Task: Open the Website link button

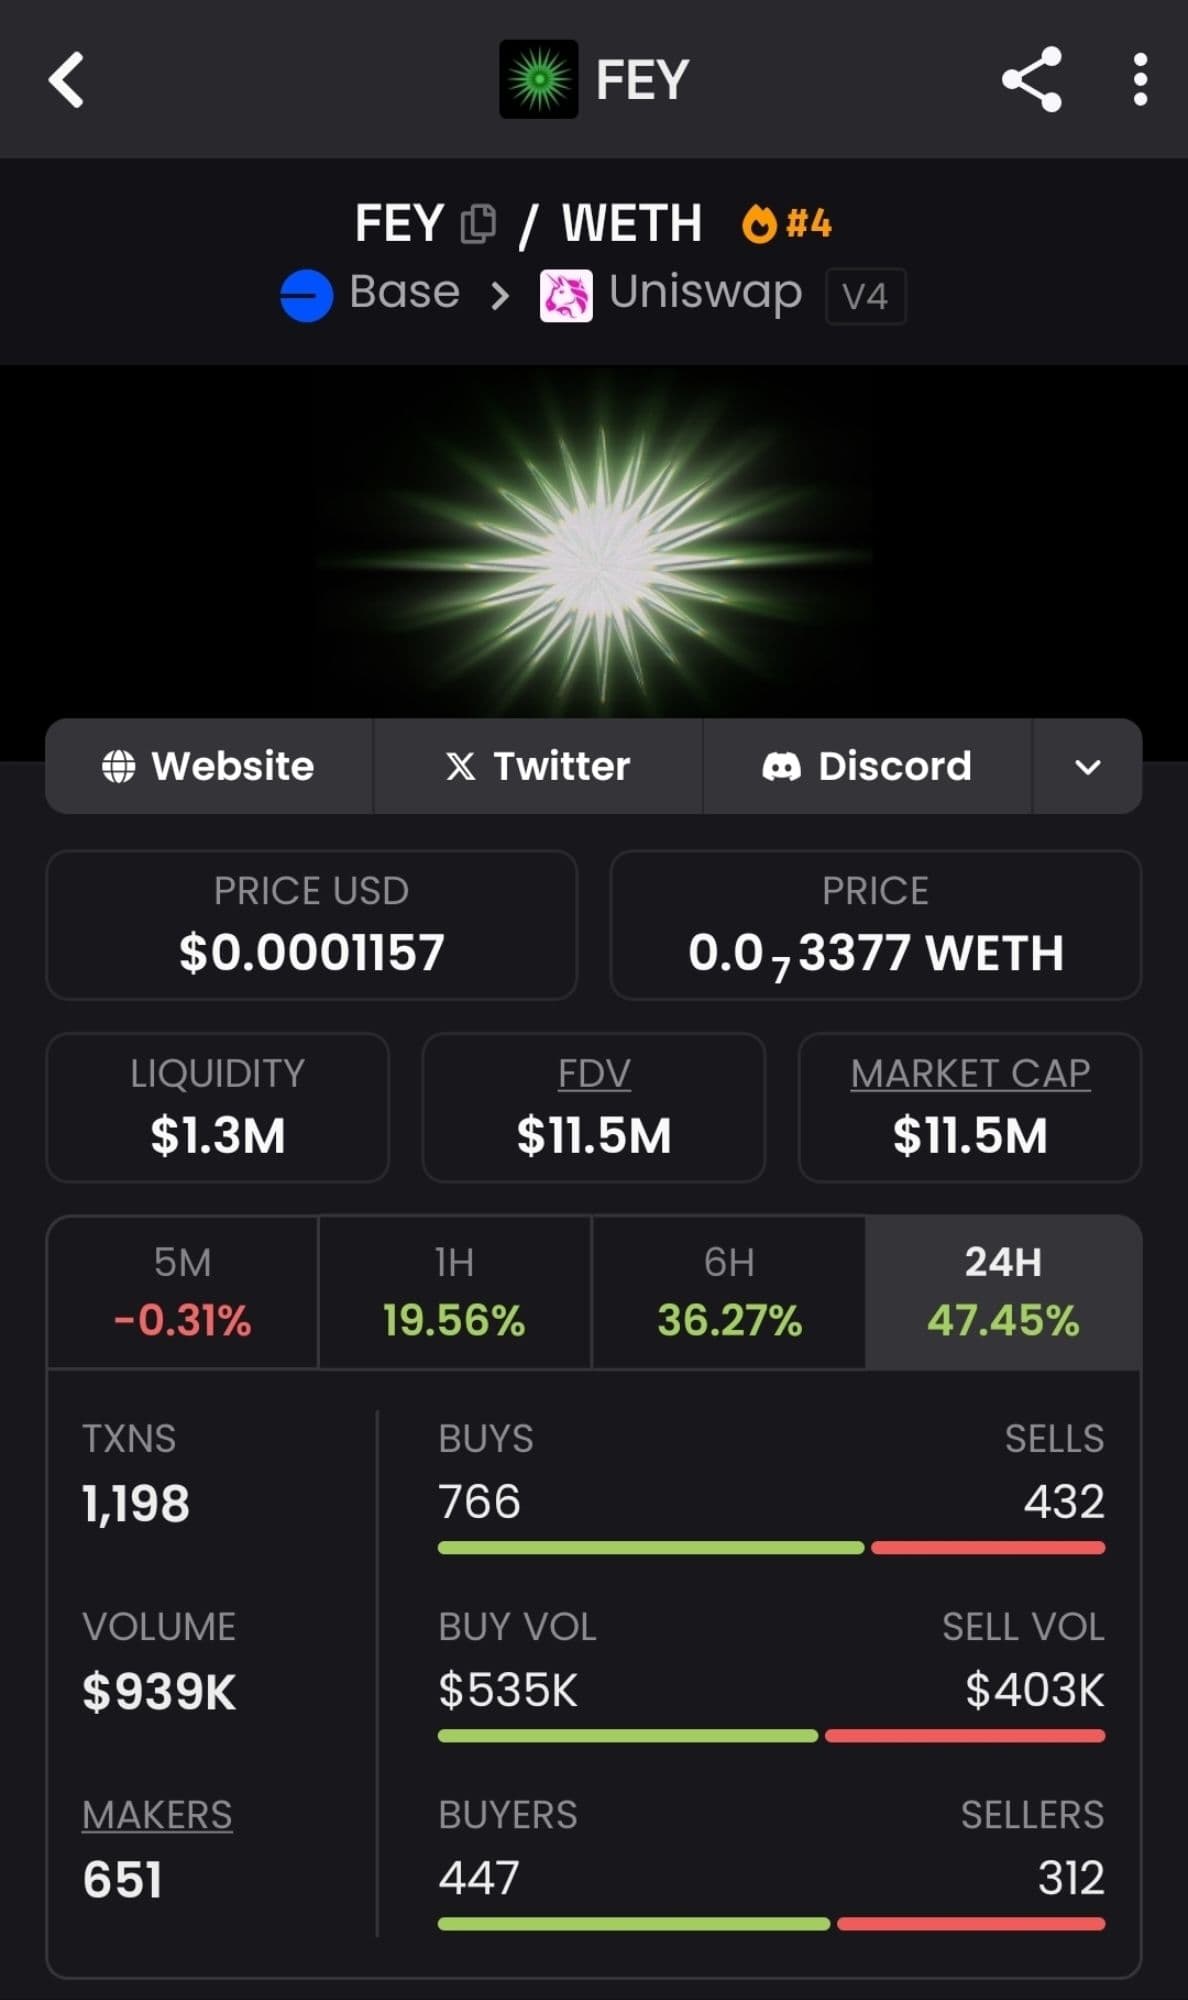Action: pos(209,767)
